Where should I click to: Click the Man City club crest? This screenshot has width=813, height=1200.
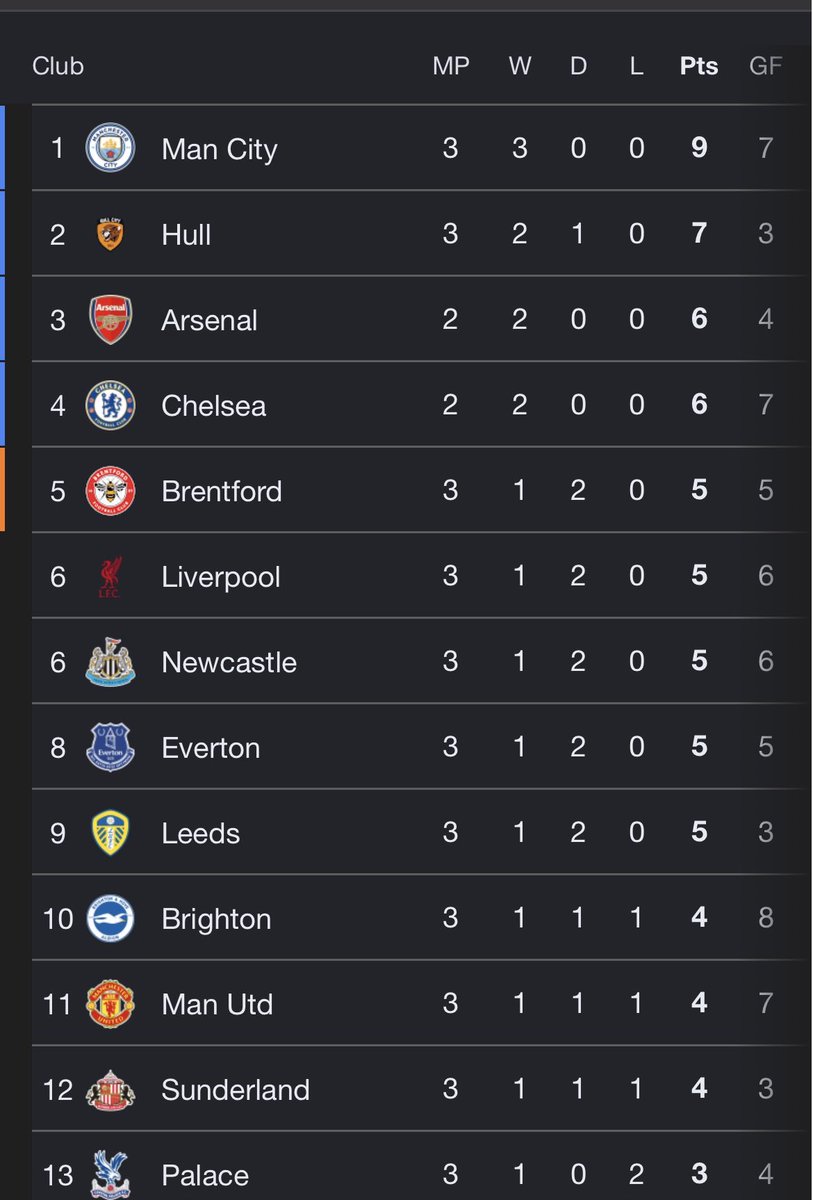tap(110, 148)
